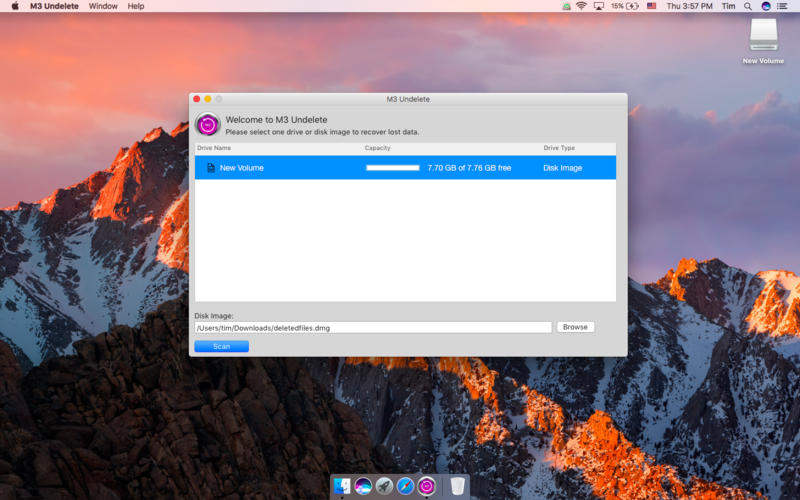This screenshot has height=500, width=800.
Task: Open Wi-Fi status menu
Action: tap(581, 6)
